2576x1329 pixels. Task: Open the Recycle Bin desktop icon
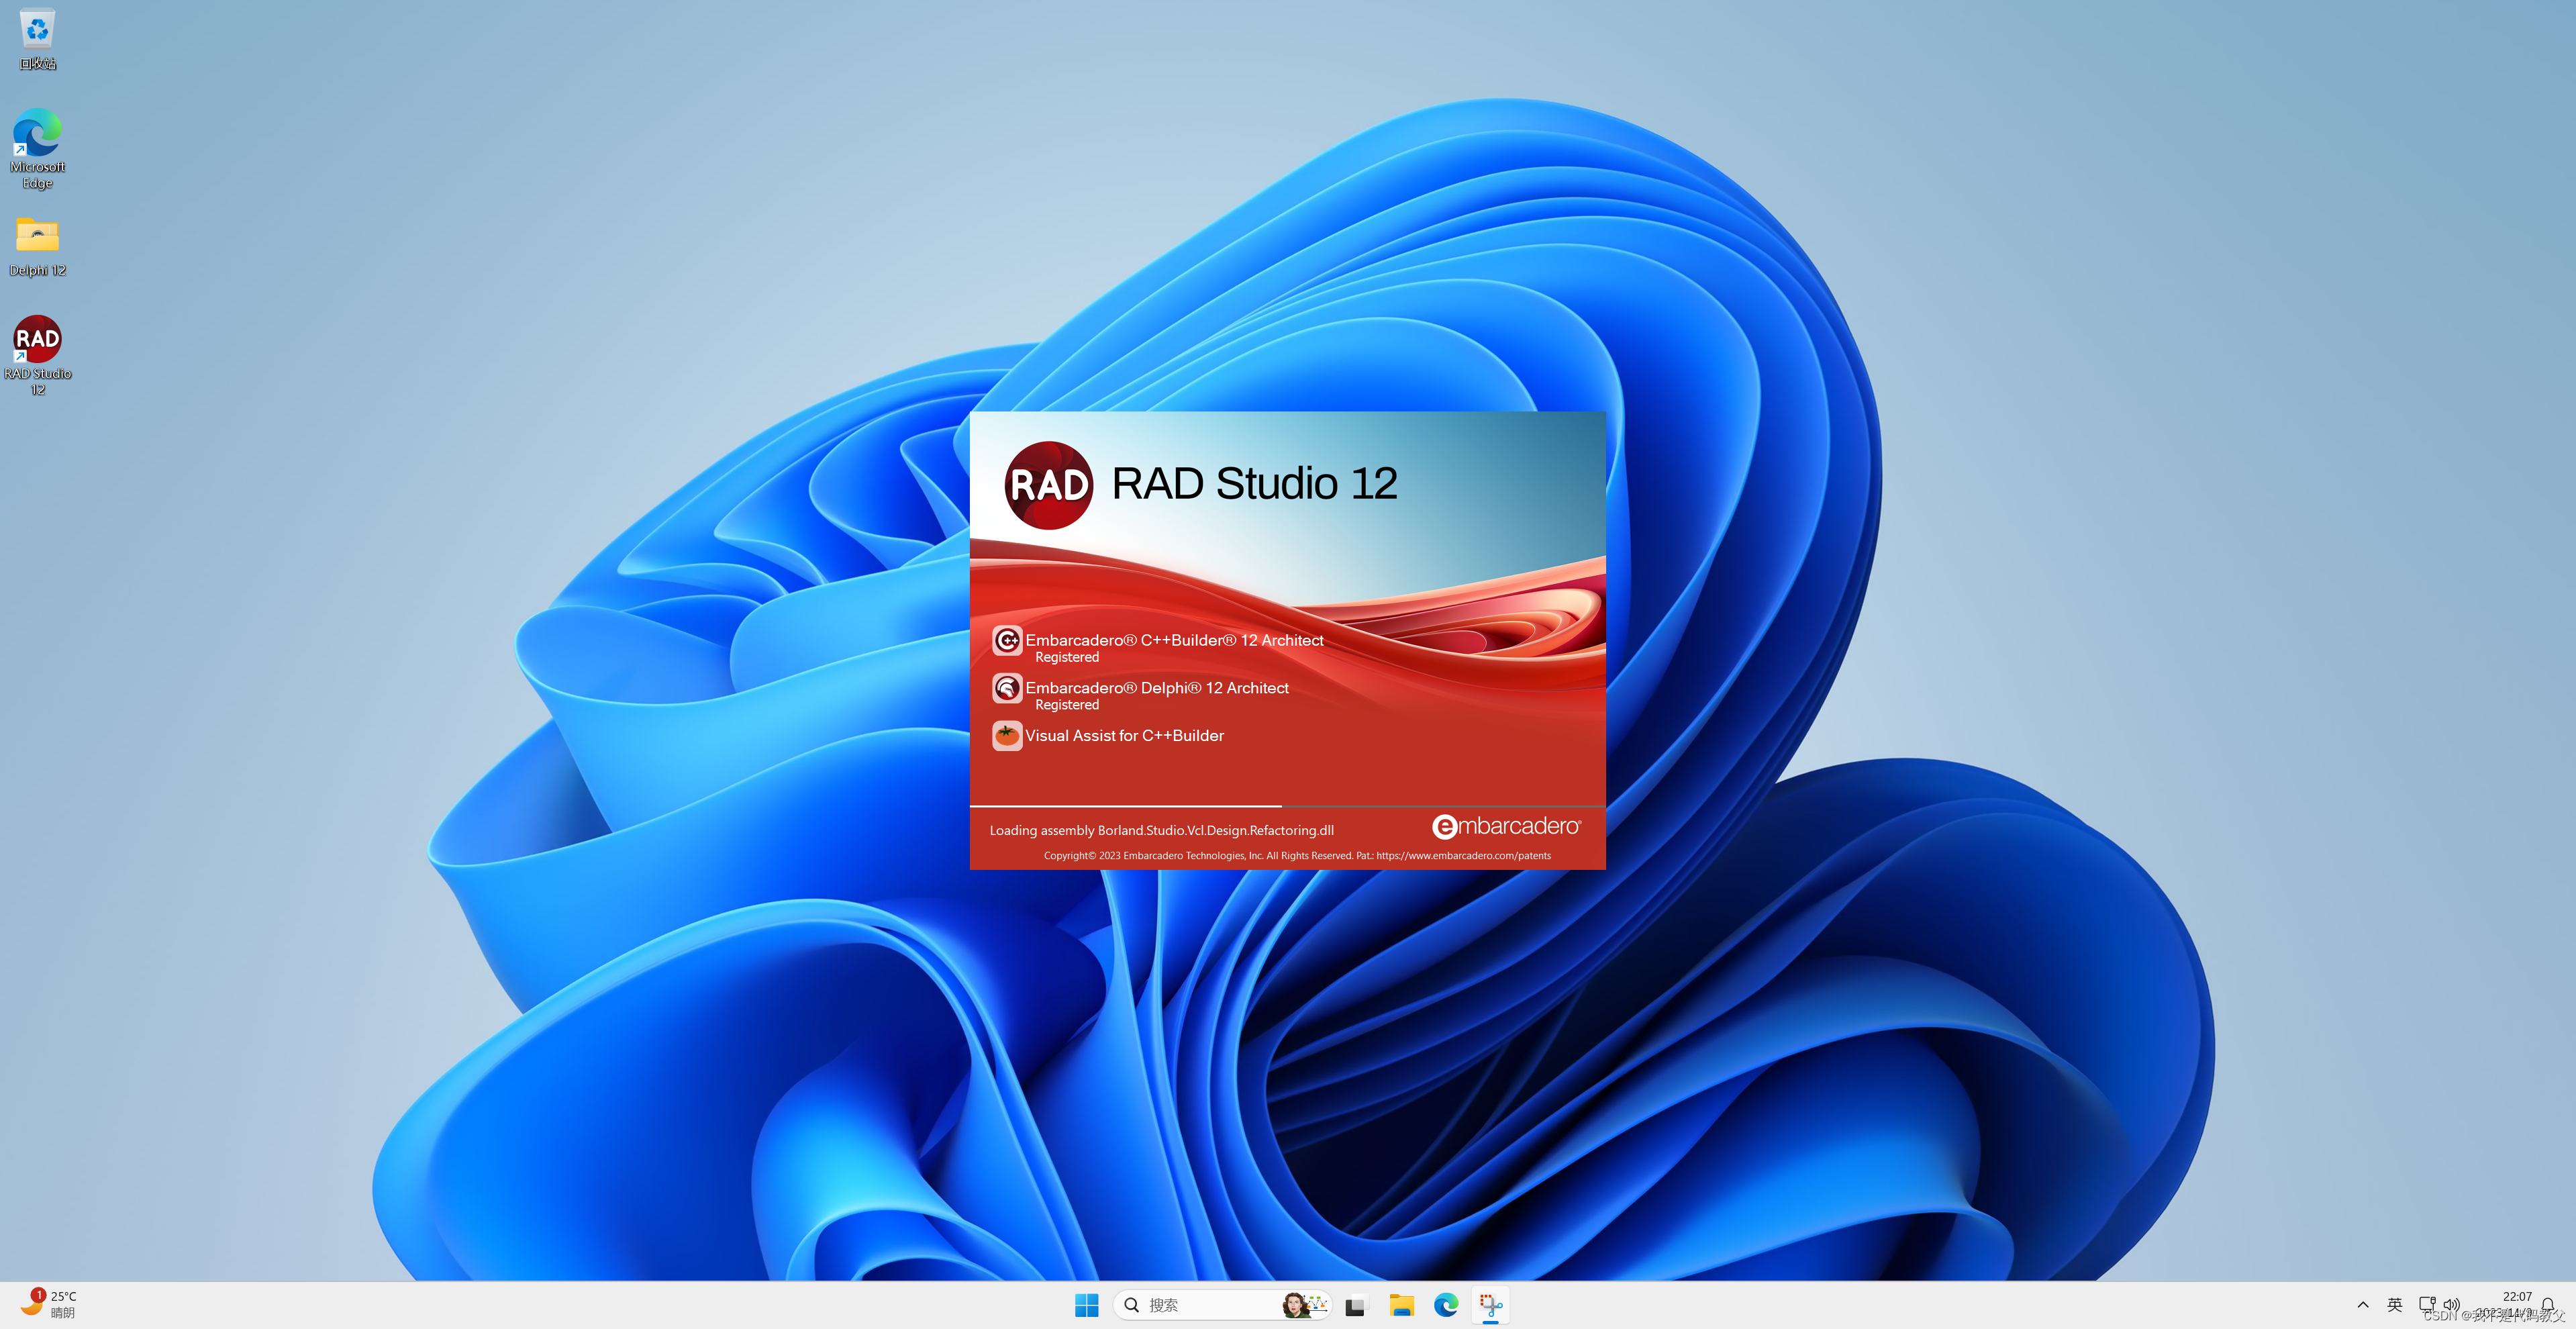point(37,30)
